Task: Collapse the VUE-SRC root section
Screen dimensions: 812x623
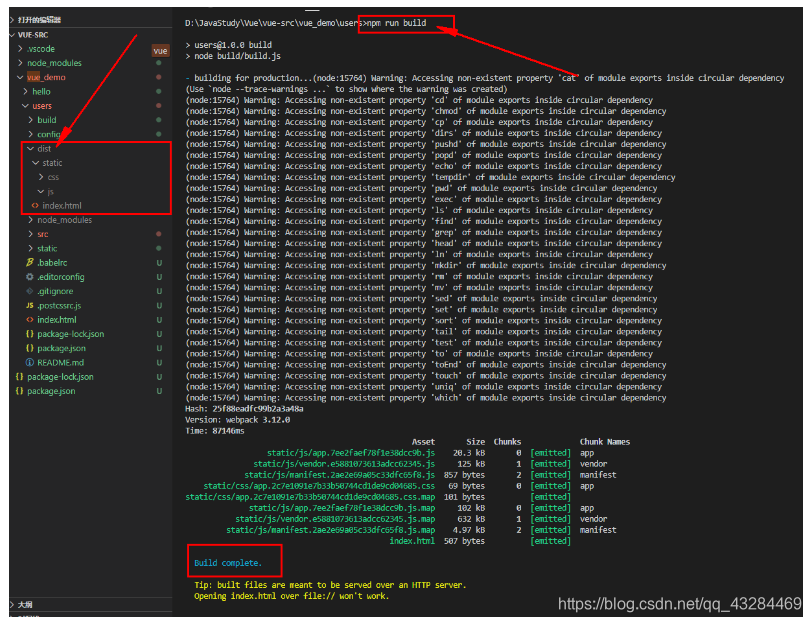Action: point(12,35)
